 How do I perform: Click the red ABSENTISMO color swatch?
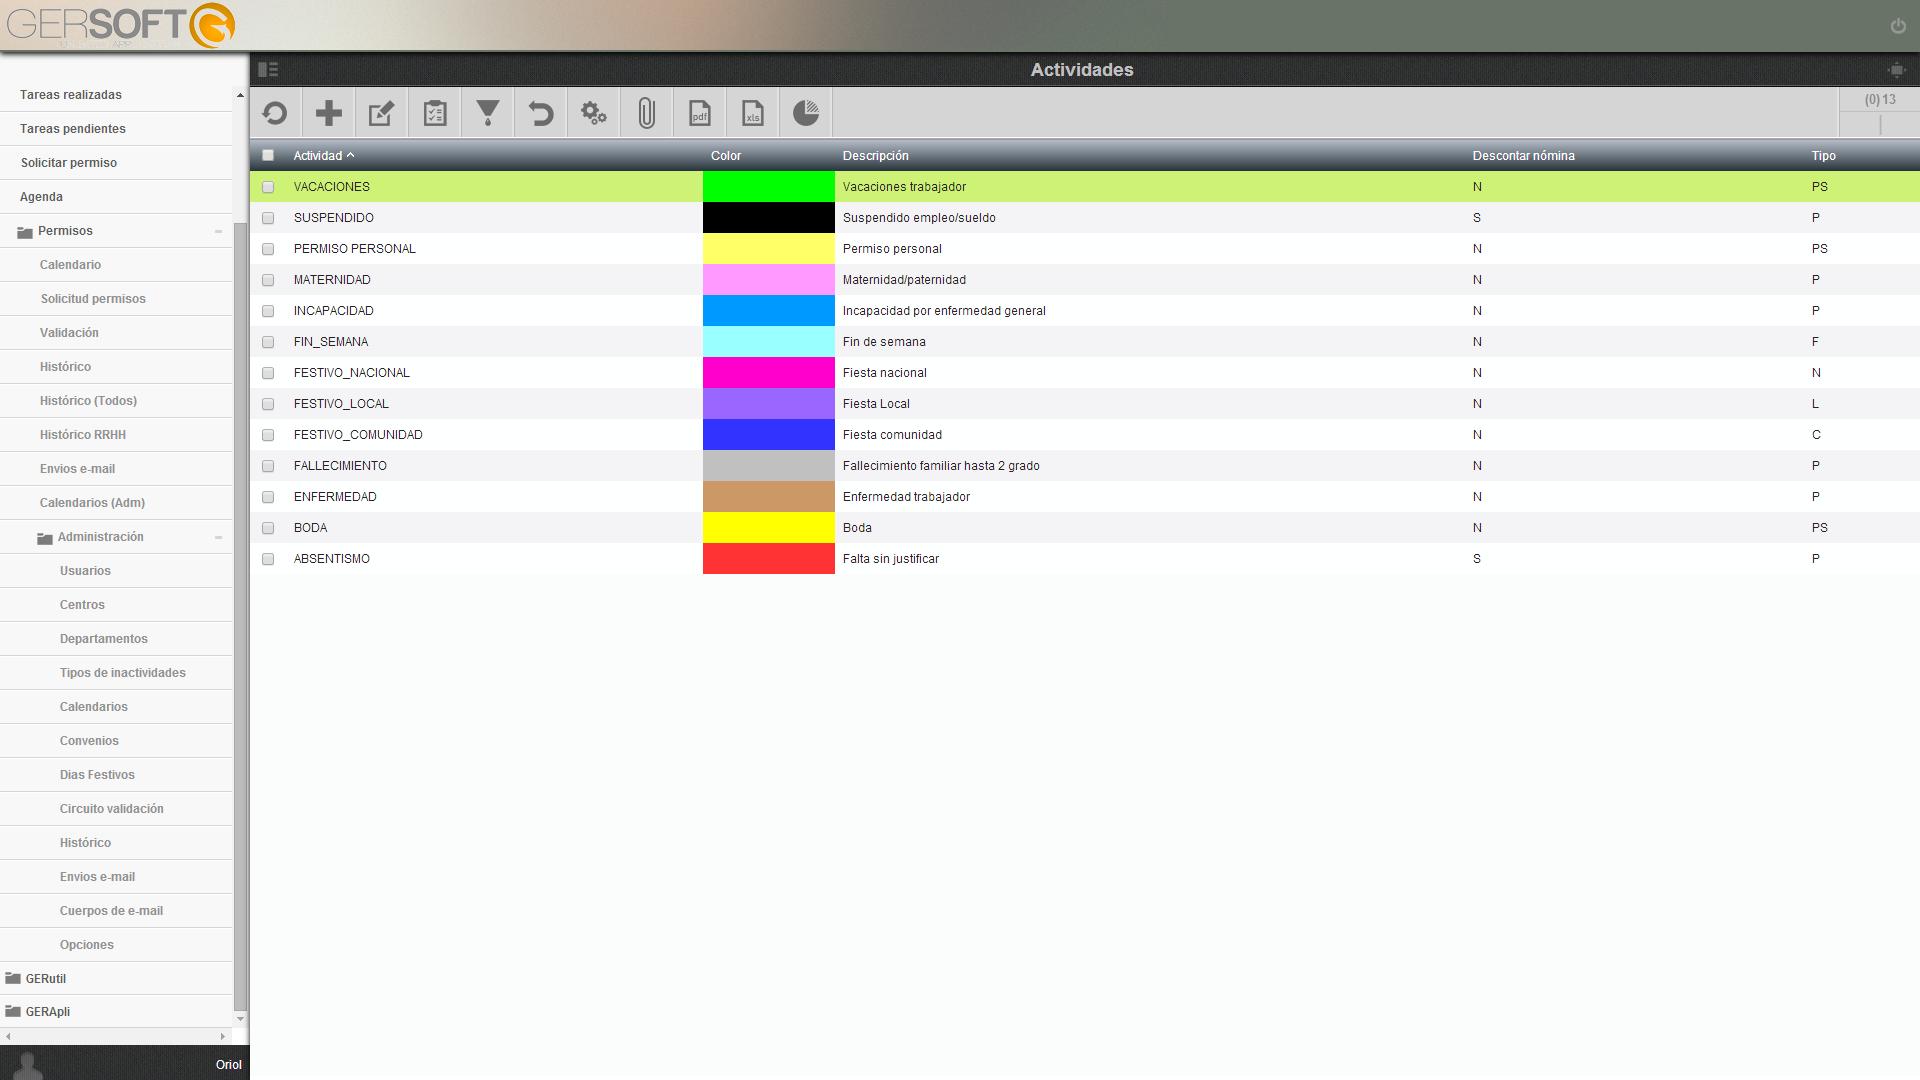(x=768, y=559)
